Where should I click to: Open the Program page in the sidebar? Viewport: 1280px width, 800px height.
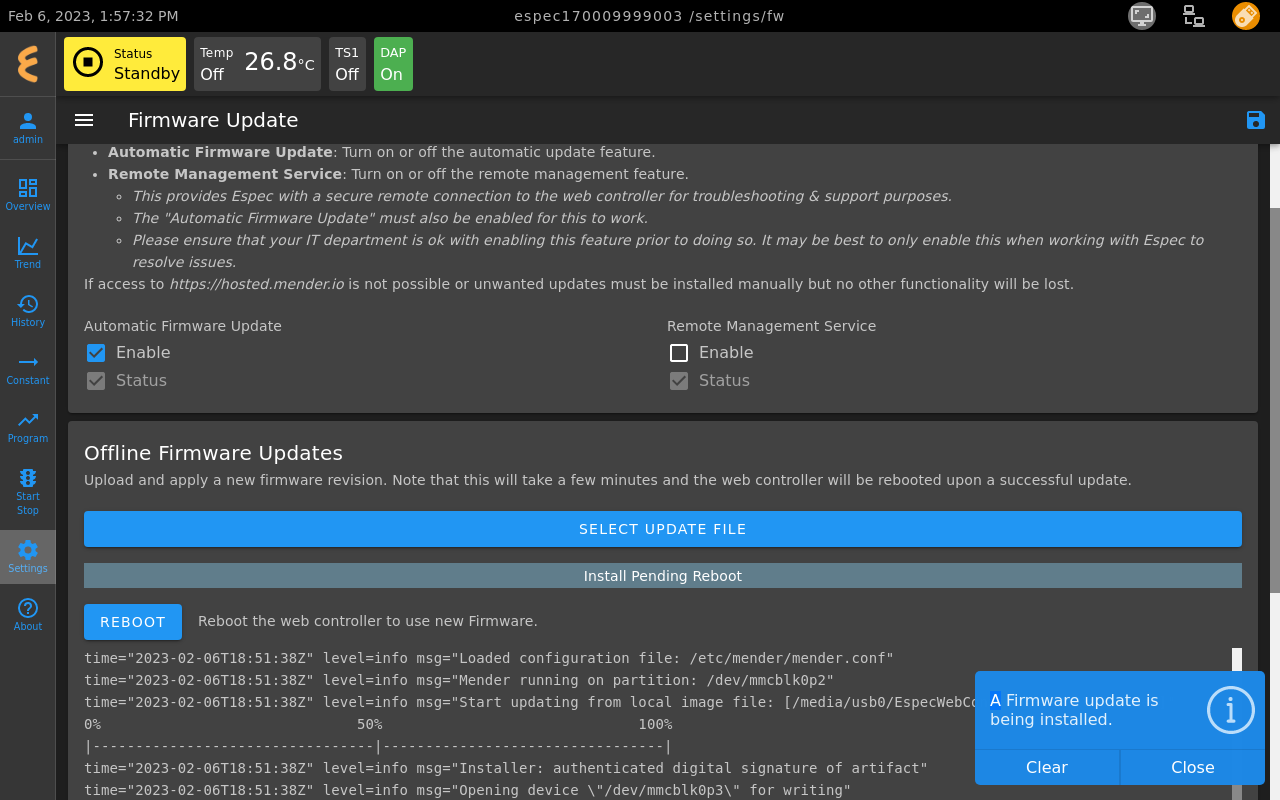tap(28, 426)
